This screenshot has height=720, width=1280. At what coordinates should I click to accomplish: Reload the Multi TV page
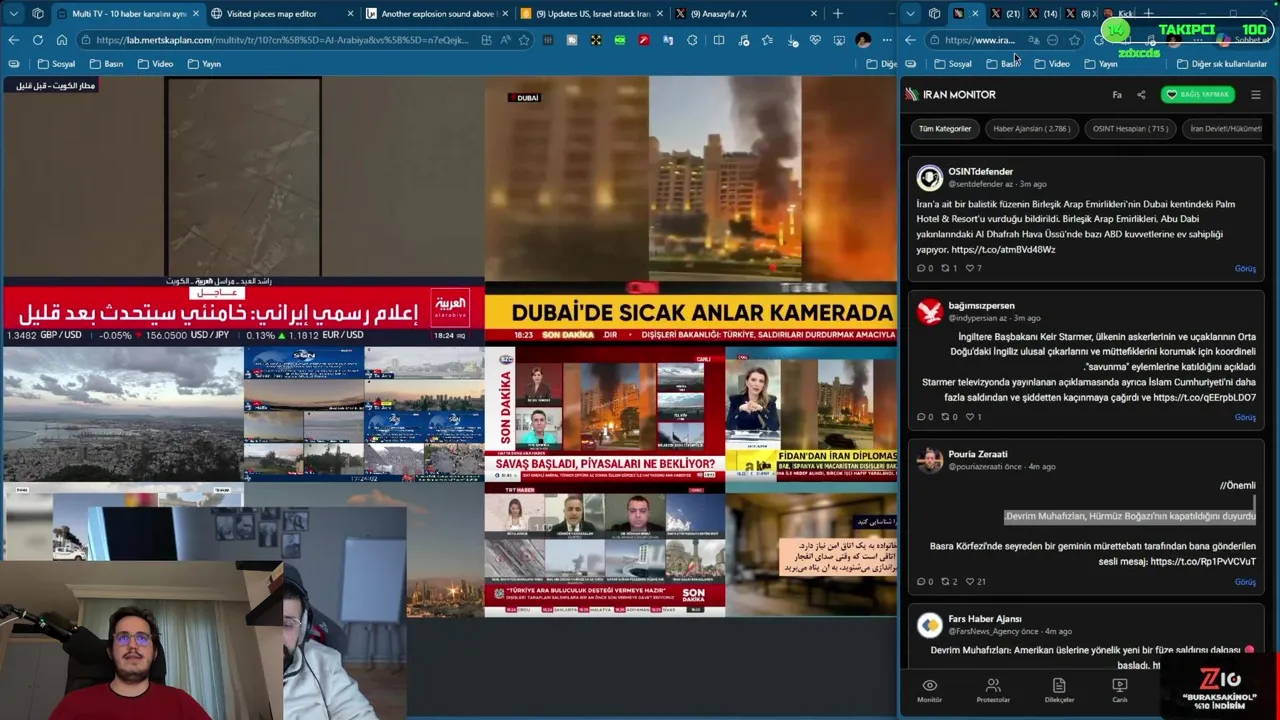38,40
